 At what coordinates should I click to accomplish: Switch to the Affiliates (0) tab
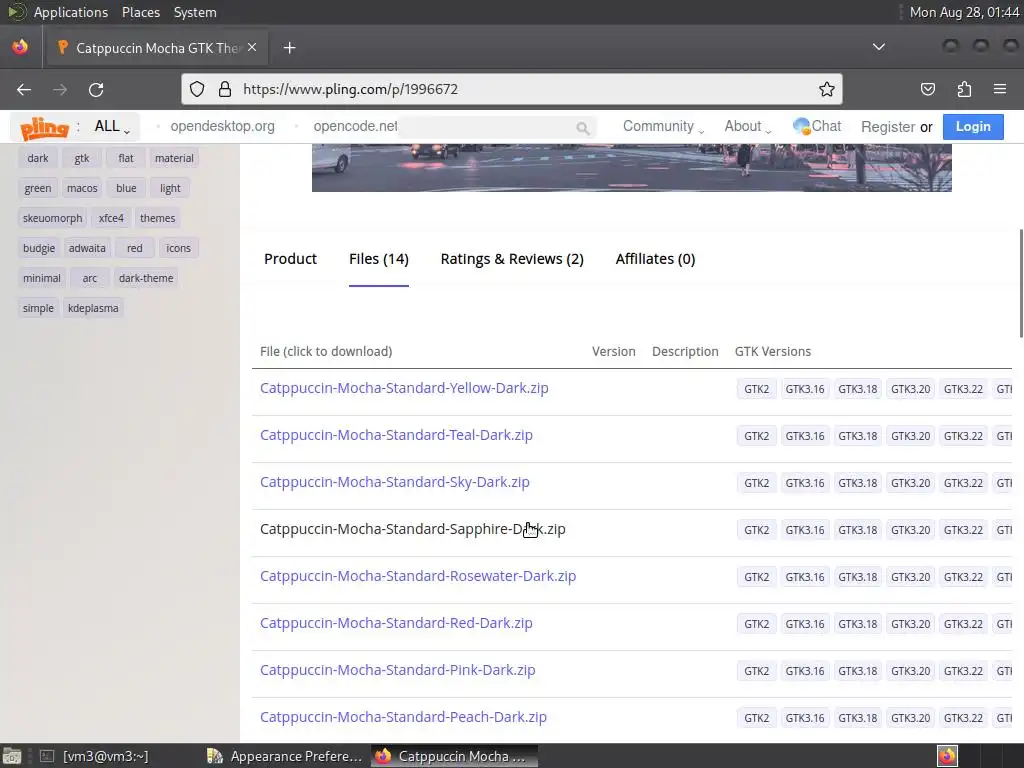point(655,259)
